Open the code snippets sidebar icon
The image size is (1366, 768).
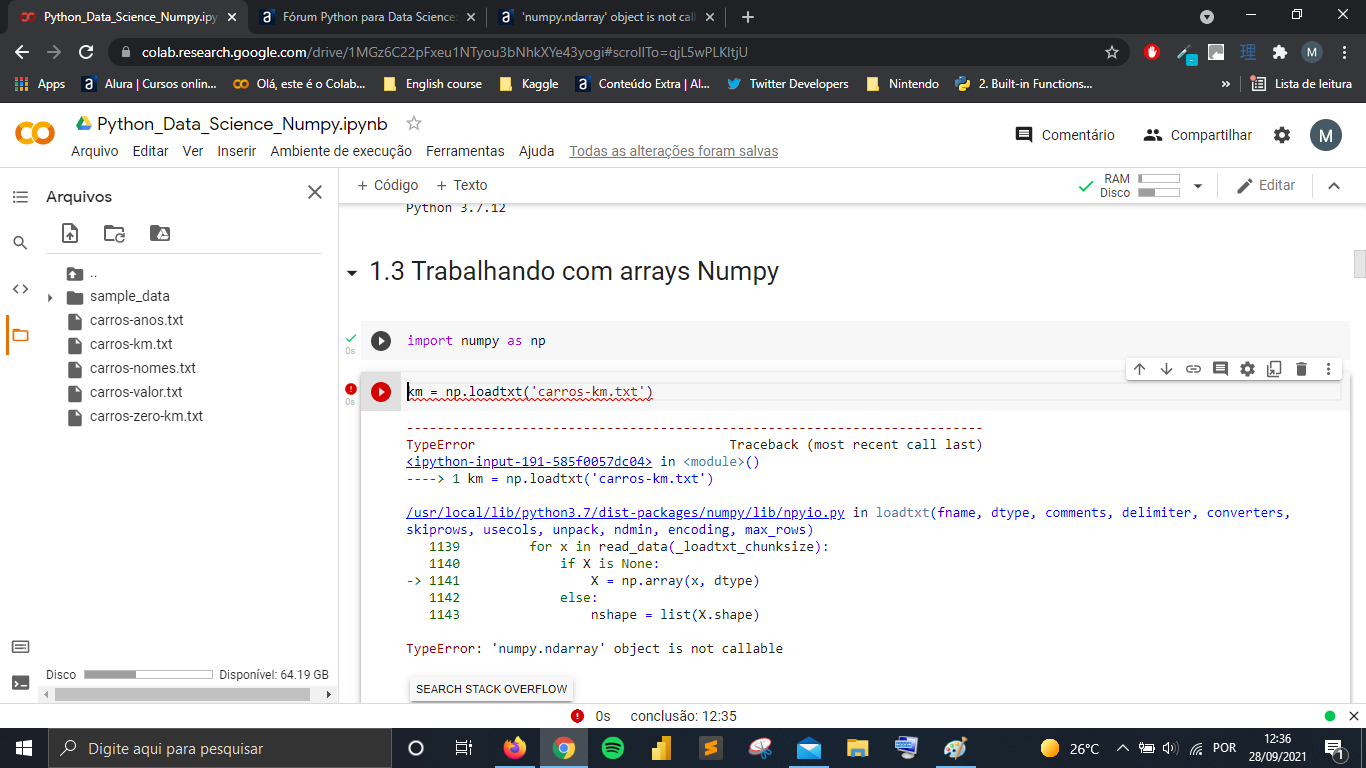[20, 289]
